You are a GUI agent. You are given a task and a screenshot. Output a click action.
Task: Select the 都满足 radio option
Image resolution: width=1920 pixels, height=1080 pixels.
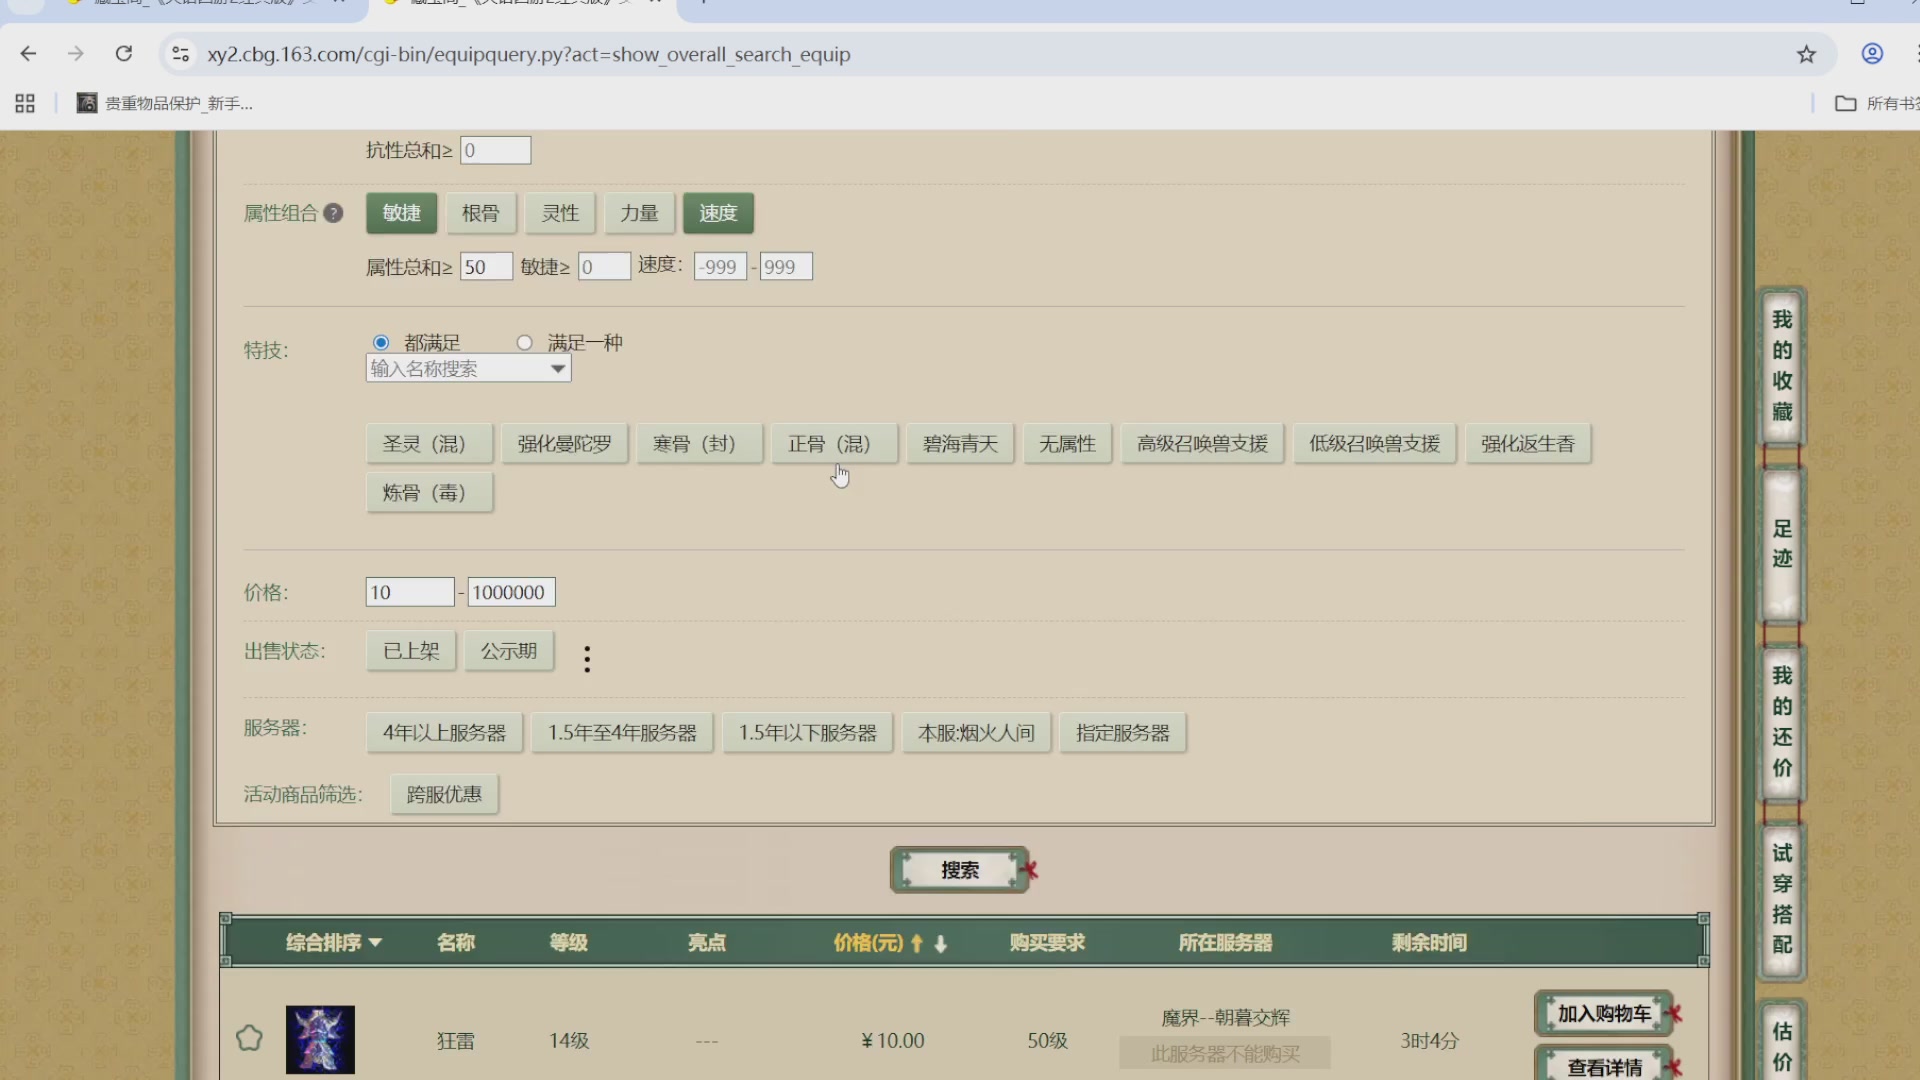point(380,342)
